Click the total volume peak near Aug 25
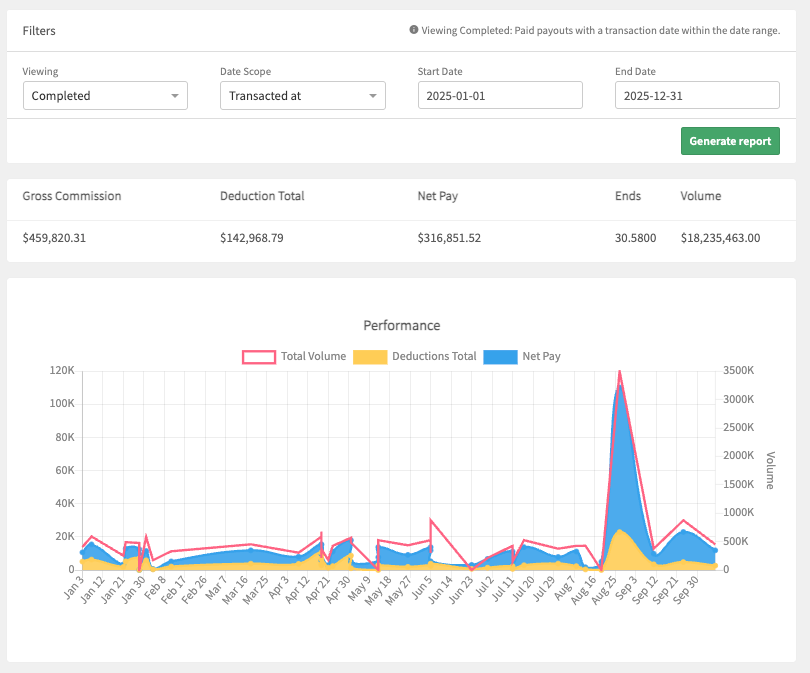 pos(619,371)
